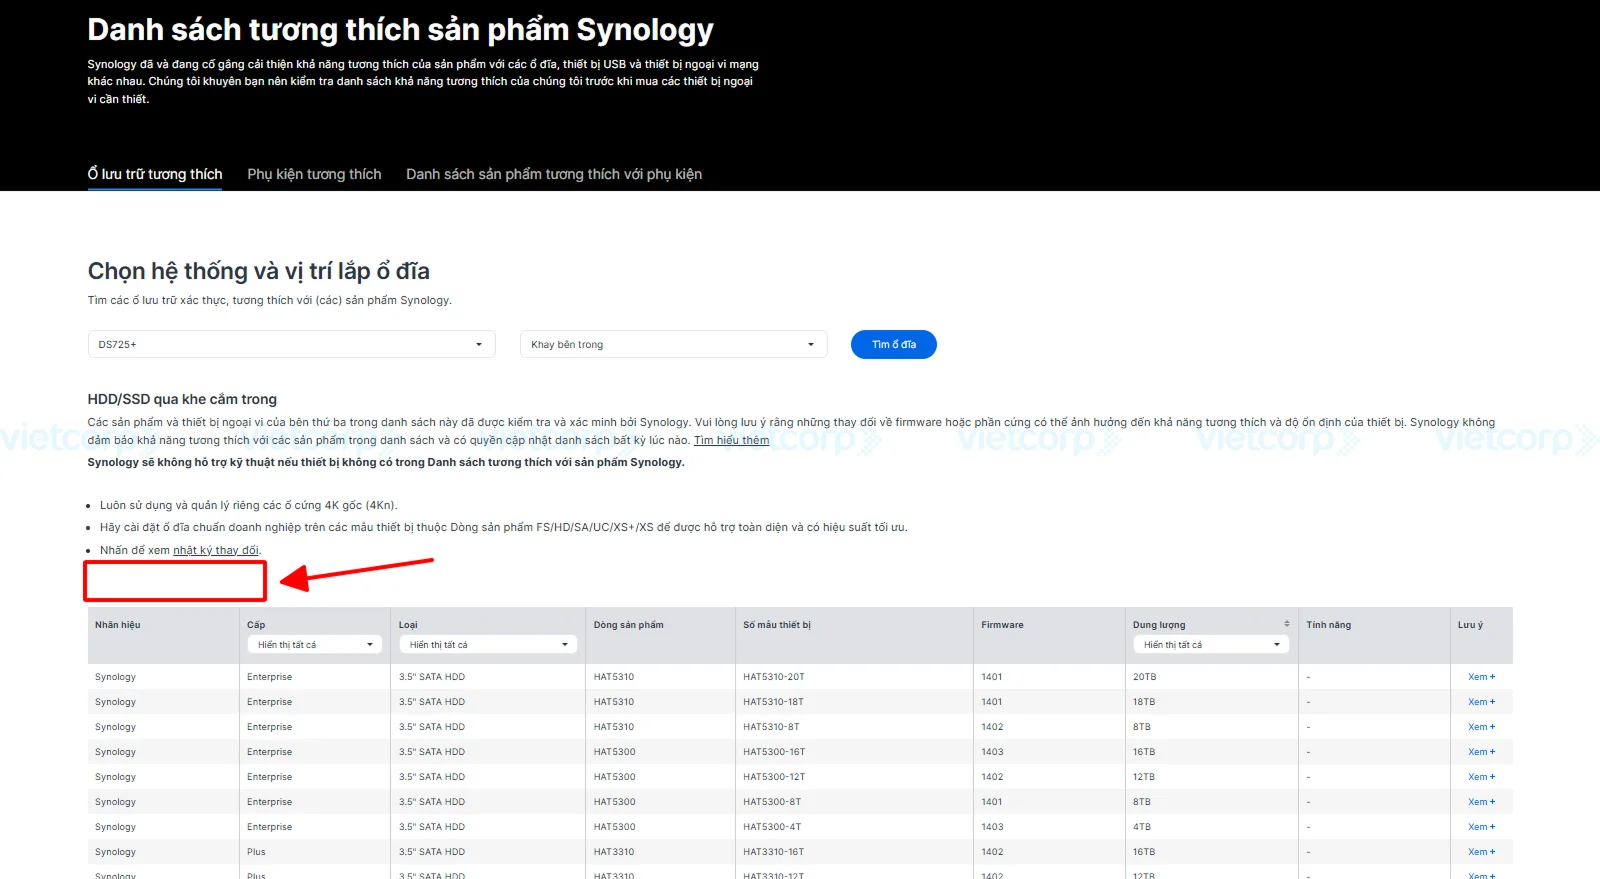Click Xem + for HAT3310-16T row

pos(1481,852)
